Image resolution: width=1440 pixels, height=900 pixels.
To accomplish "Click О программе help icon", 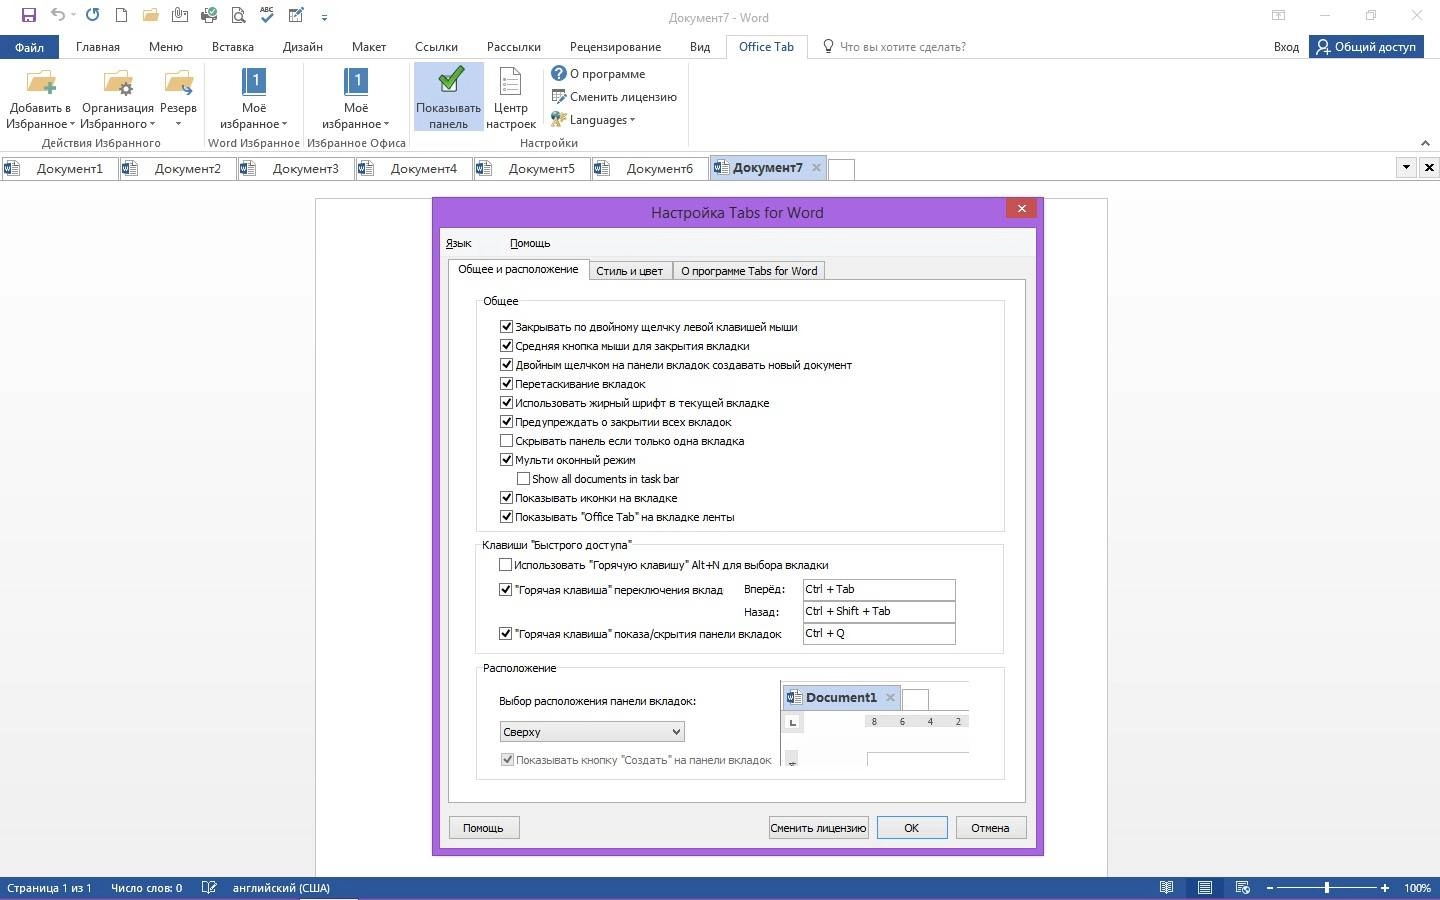I will pos(559,73).
